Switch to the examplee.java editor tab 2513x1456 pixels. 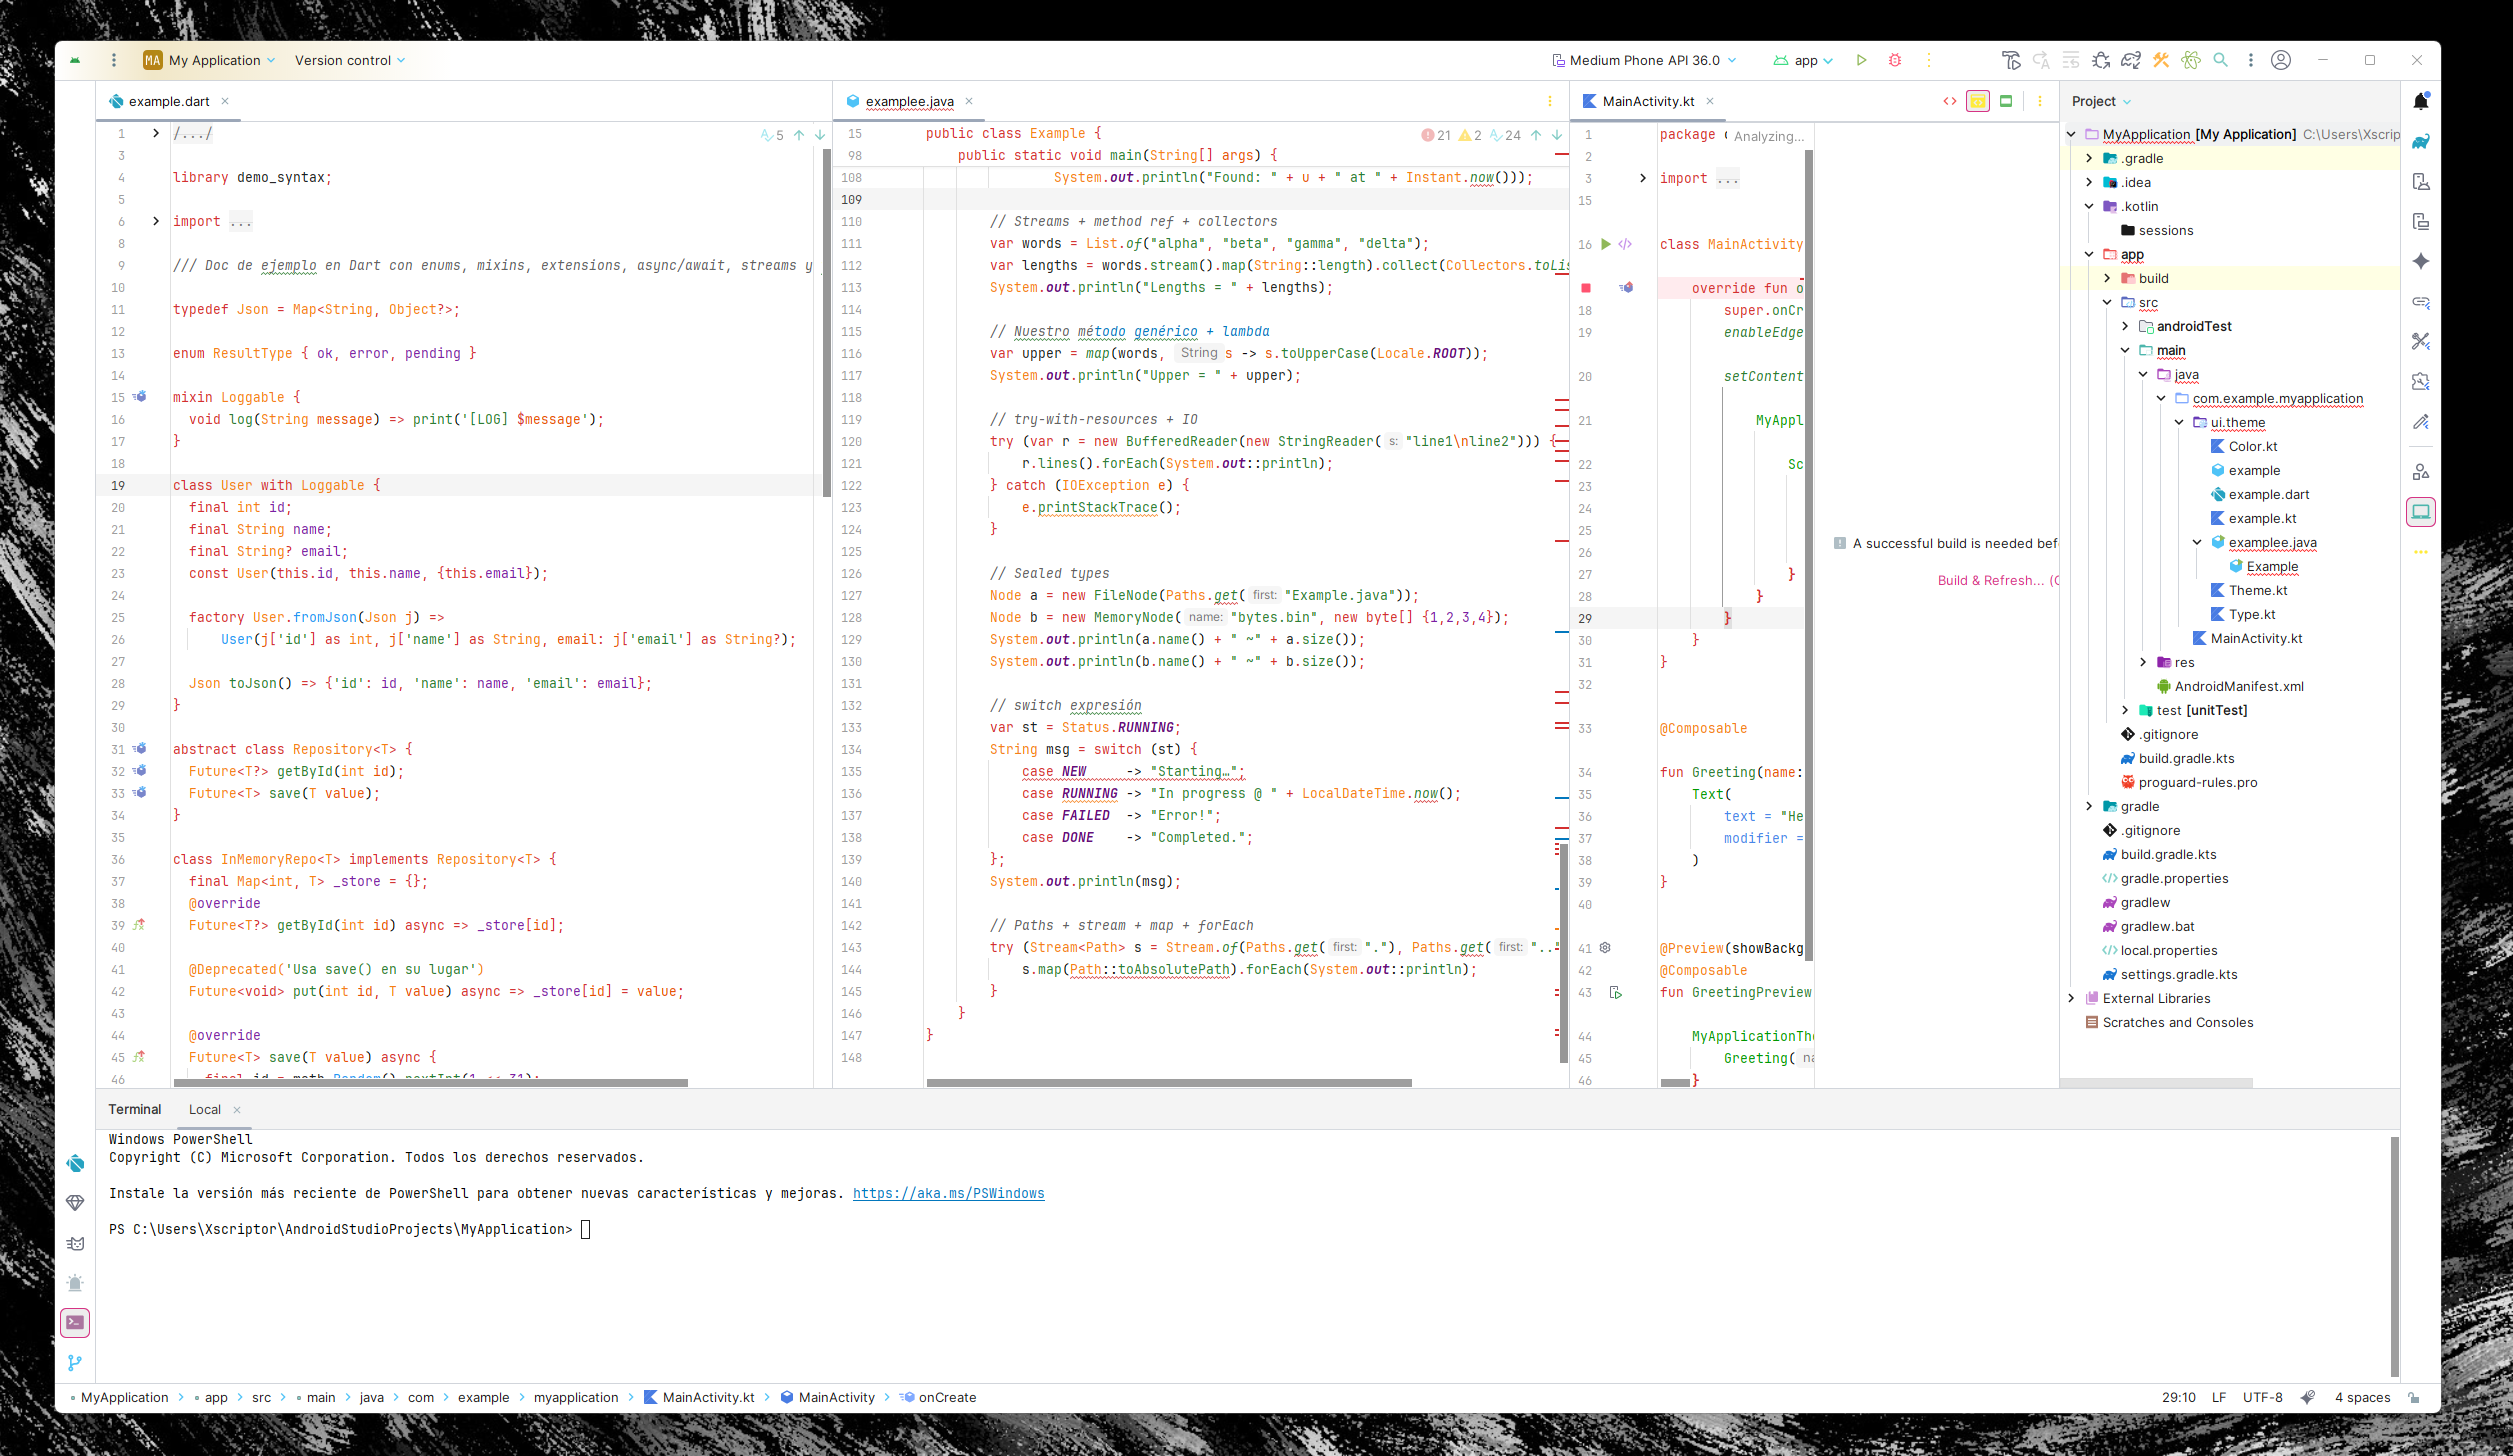[909, 101]
